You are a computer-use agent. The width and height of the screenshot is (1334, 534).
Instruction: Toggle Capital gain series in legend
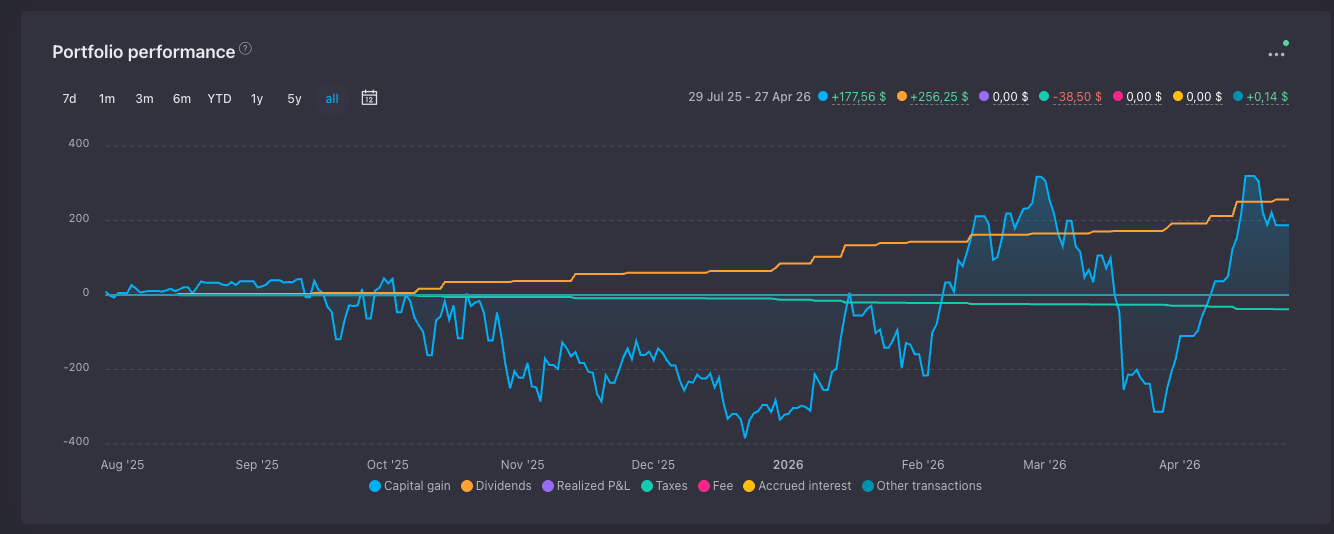tap(410, 486)
